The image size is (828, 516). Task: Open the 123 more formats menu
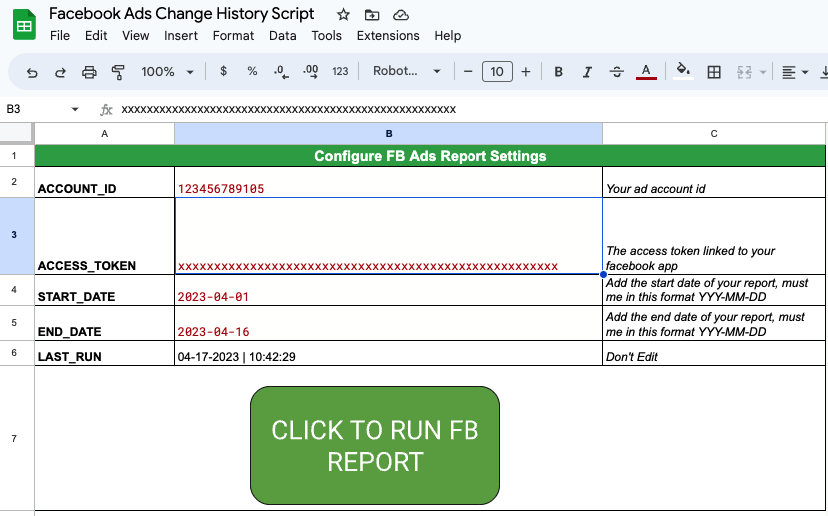tap(340, 71)
